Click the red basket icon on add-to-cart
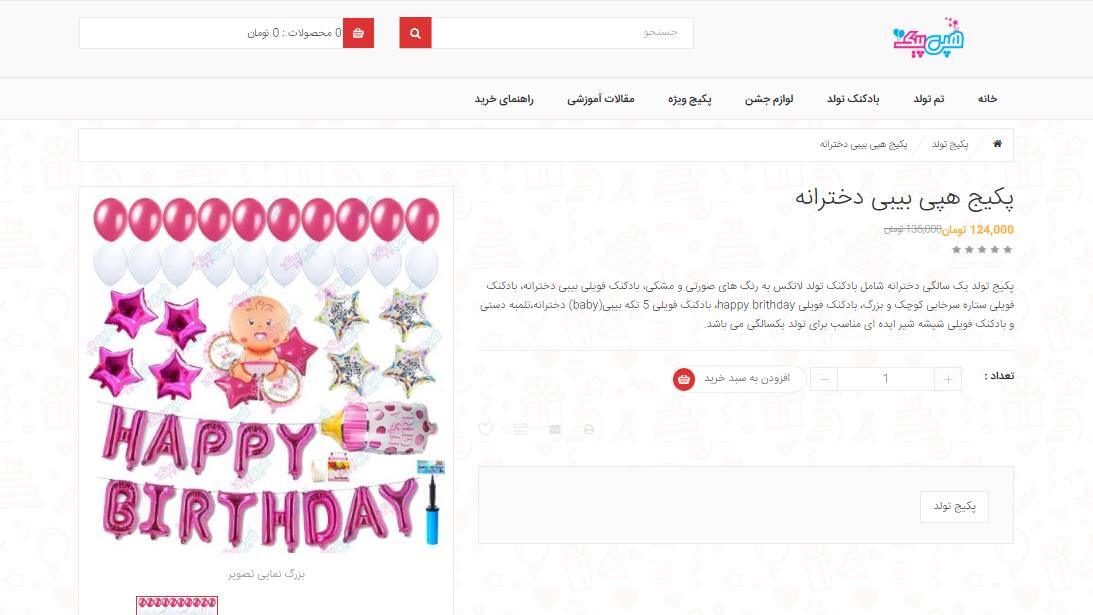1093x615 pixels. (684, 379)
